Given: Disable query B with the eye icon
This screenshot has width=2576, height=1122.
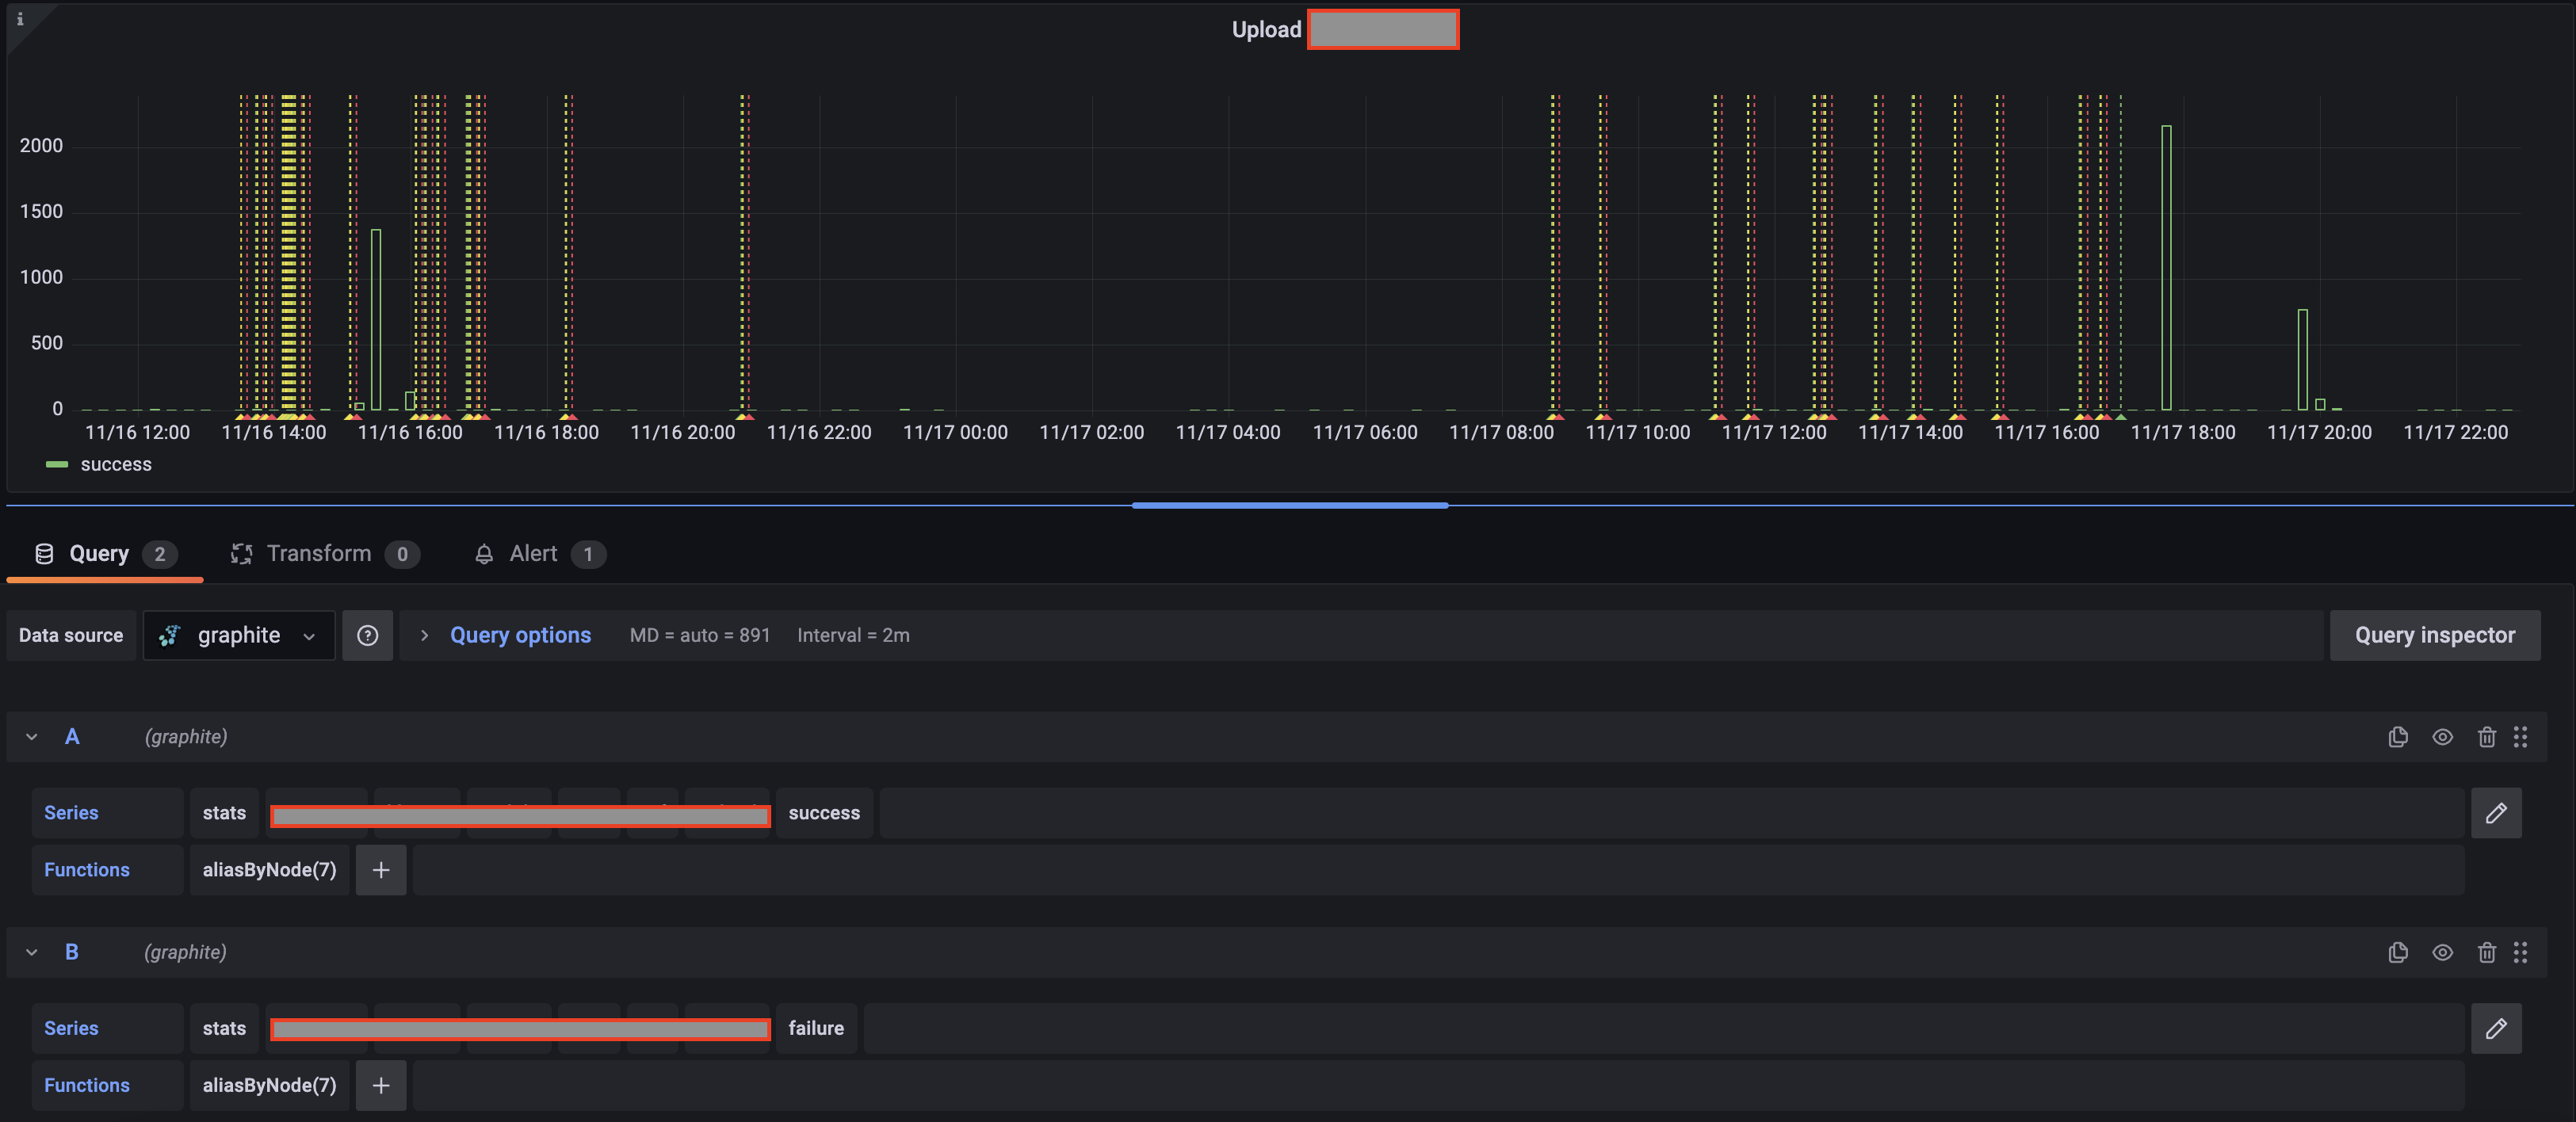Looking at the screenshot, I should 2442,952.
